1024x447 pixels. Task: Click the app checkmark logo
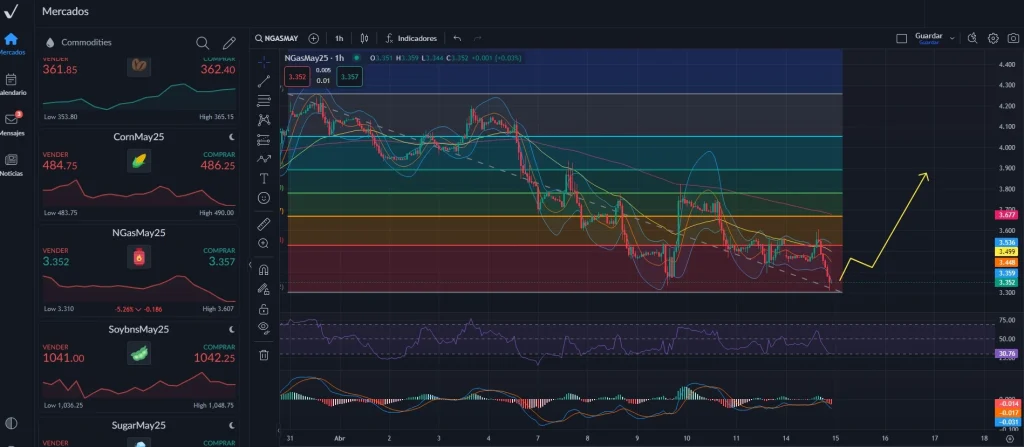(11, 12)
